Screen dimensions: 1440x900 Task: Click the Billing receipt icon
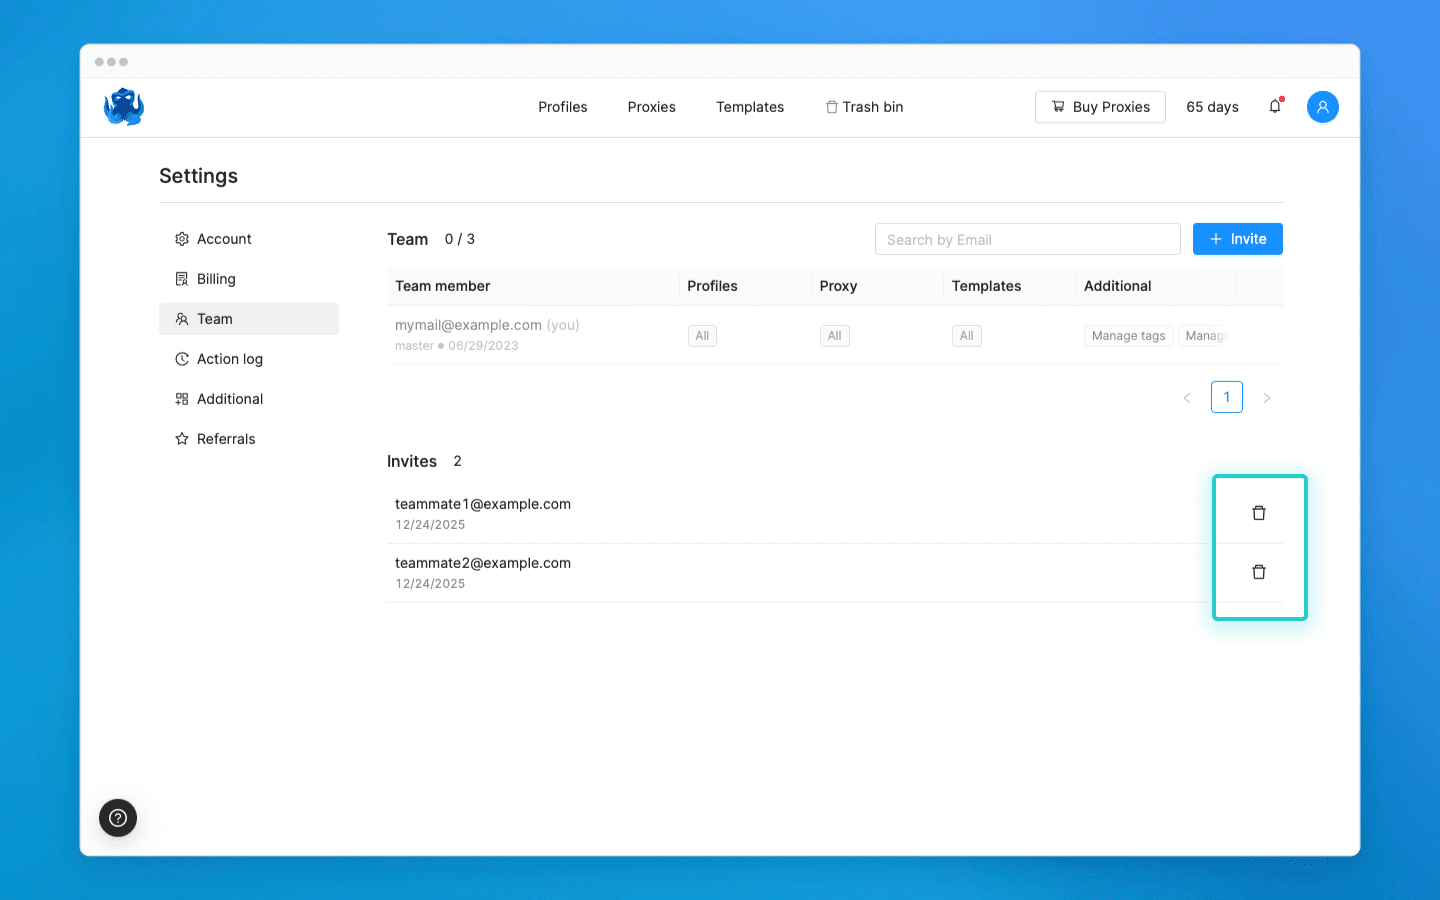coord(182,279)
